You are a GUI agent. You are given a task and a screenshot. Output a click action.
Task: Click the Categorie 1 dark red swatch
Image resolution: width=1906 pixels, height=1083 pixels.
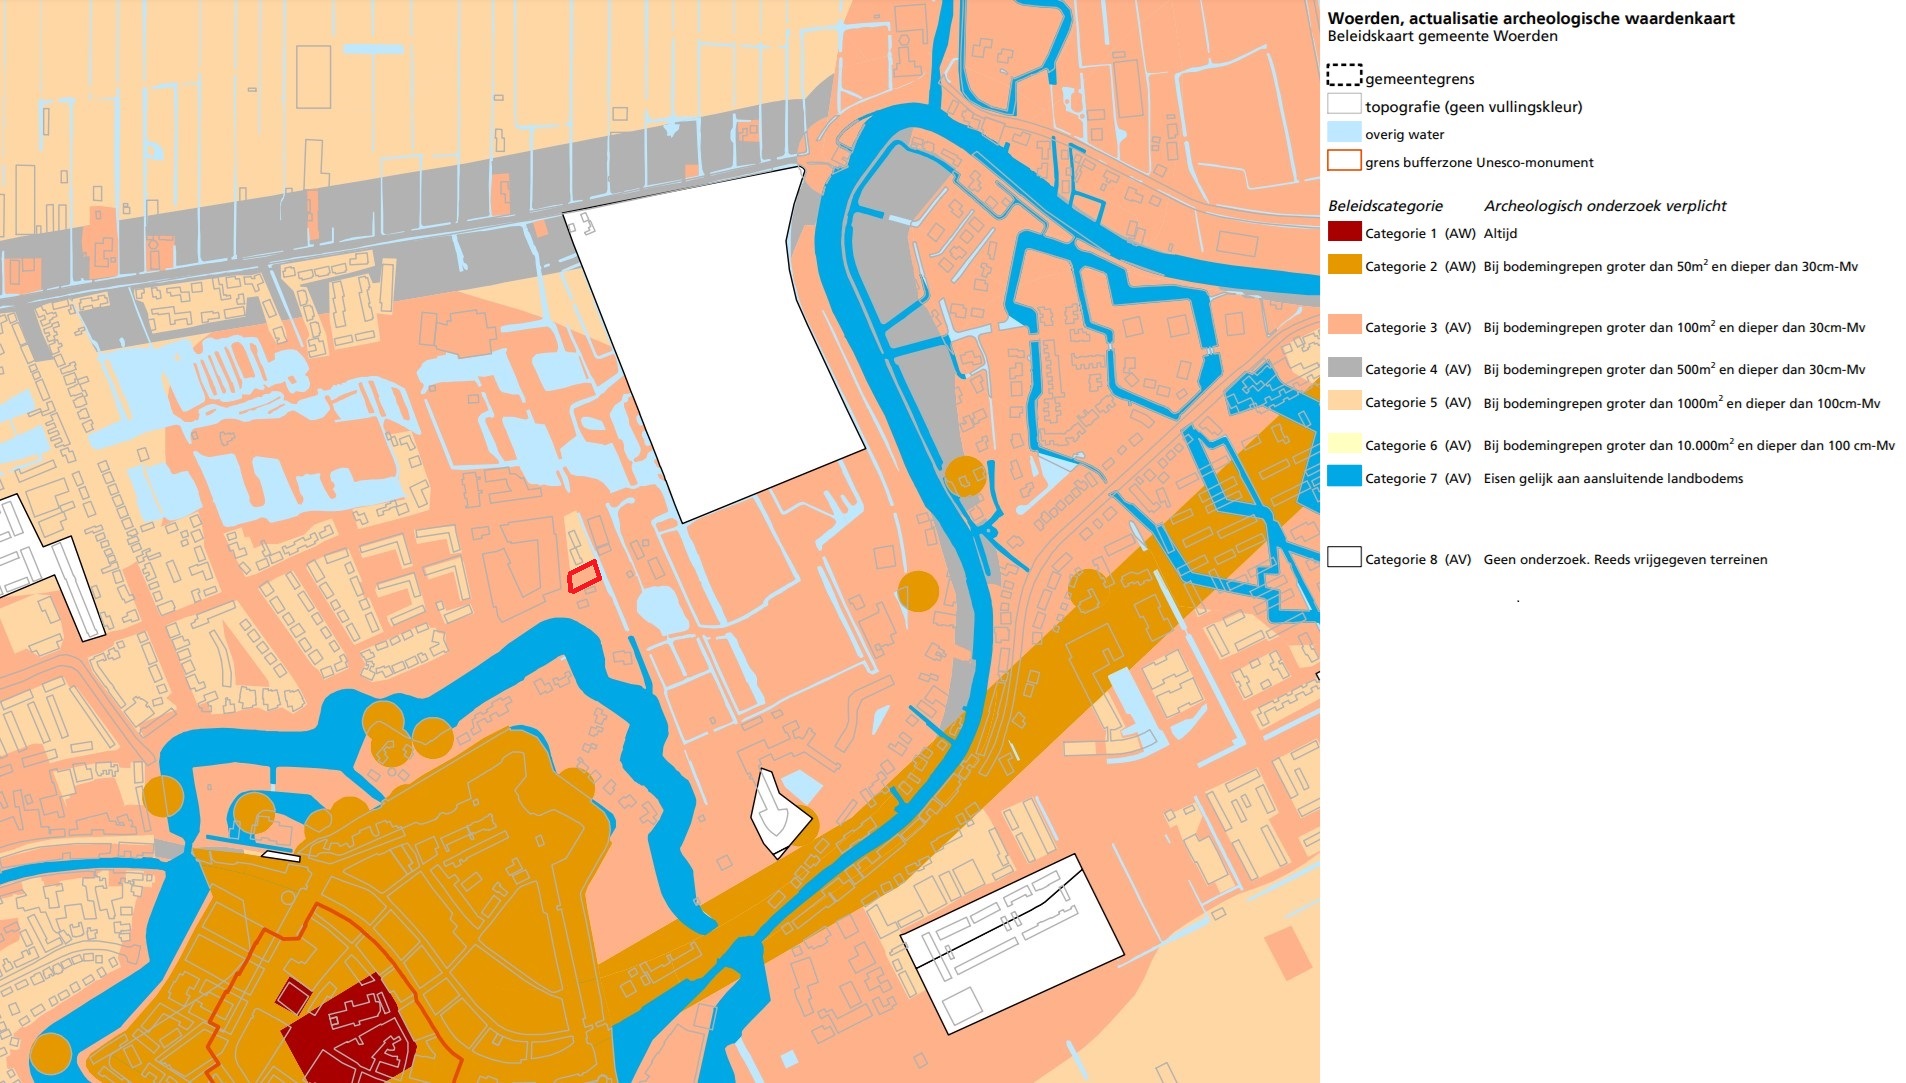coord(1344,233)
